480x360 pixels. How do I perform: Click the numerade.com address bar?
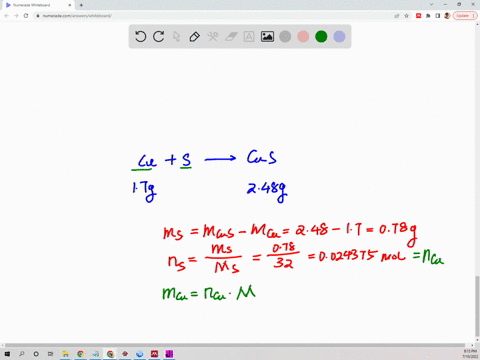click(213, 16)
